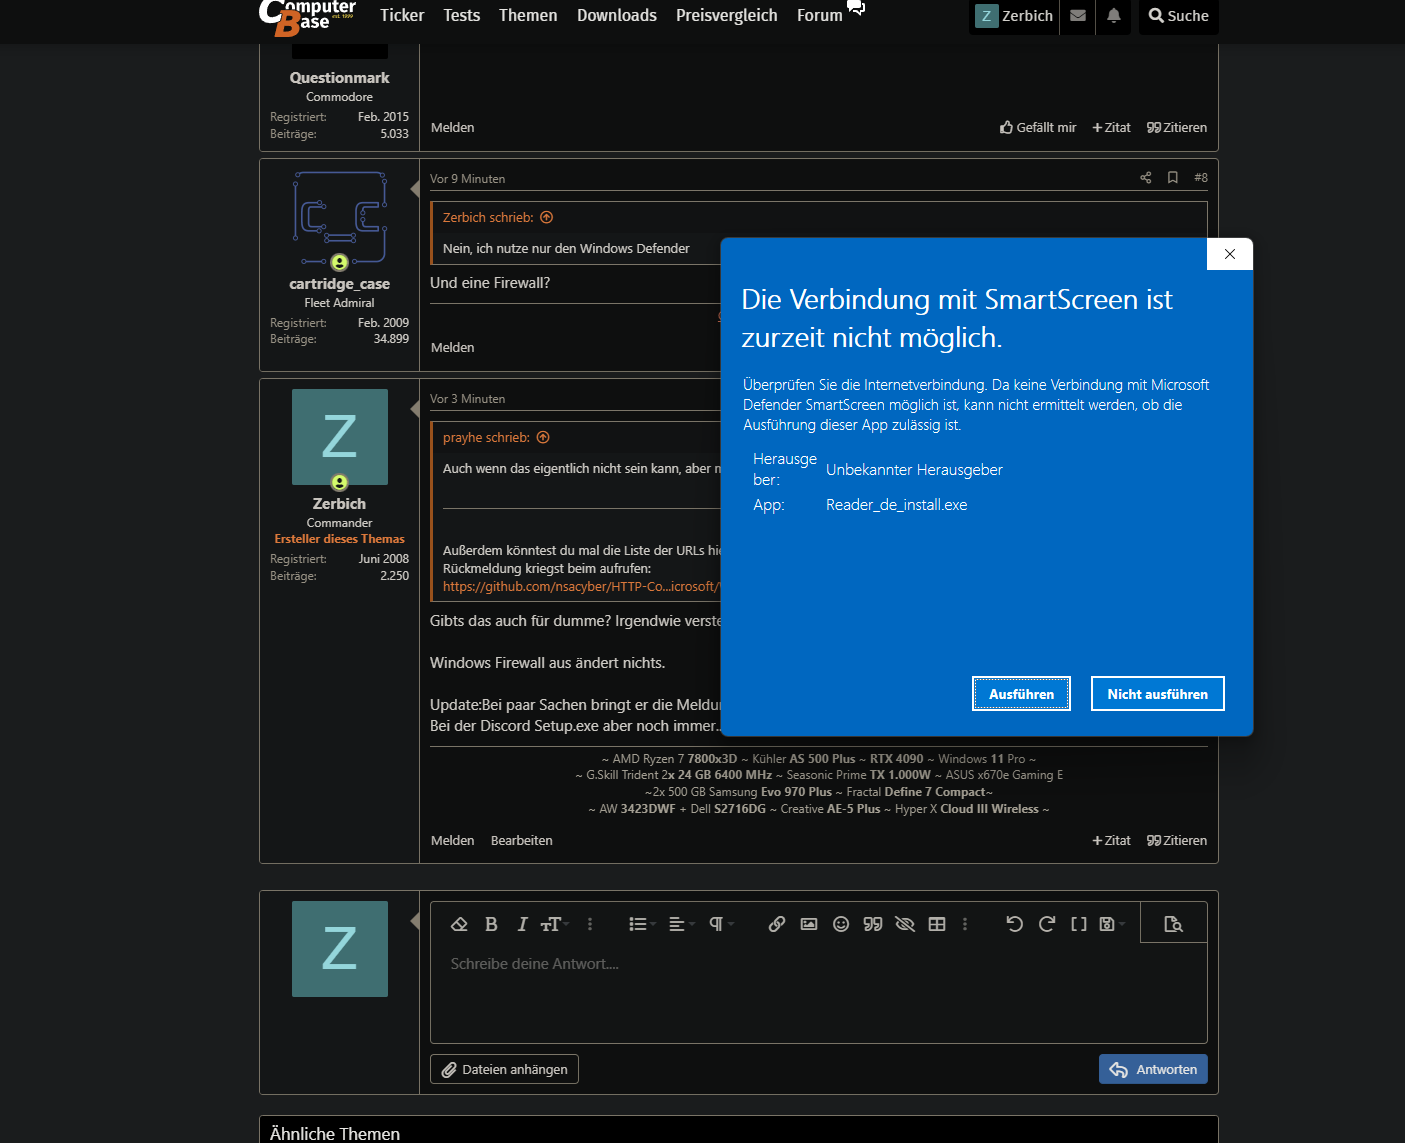
Task: Redo edit in reply editor
Action: 1047,924
